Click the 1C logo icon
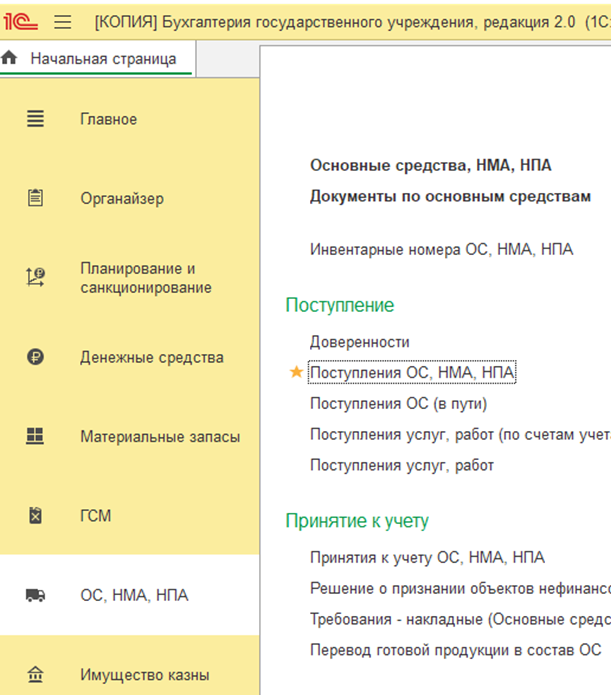611x695 pixels. coord(20,21)
